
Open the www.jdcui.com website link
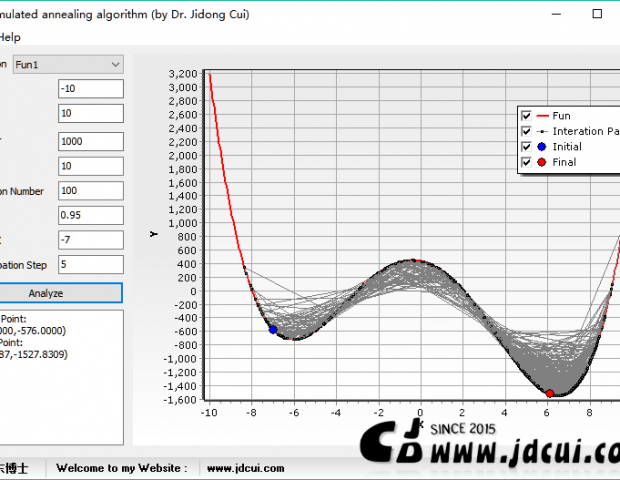tap(233, 467)
